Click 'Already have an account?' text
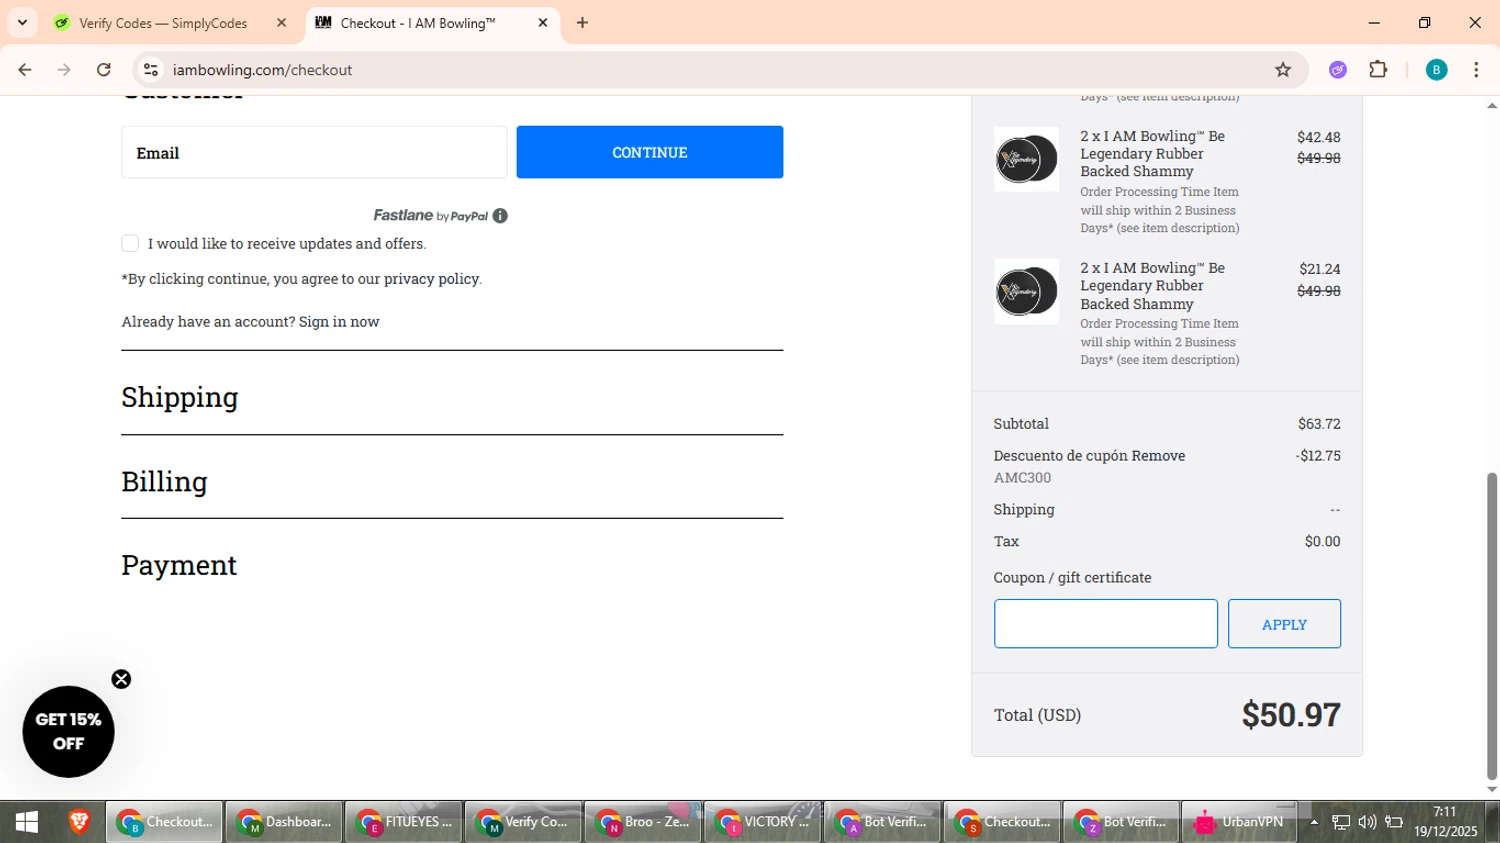The image size is (1500, 843). point(208,322)
